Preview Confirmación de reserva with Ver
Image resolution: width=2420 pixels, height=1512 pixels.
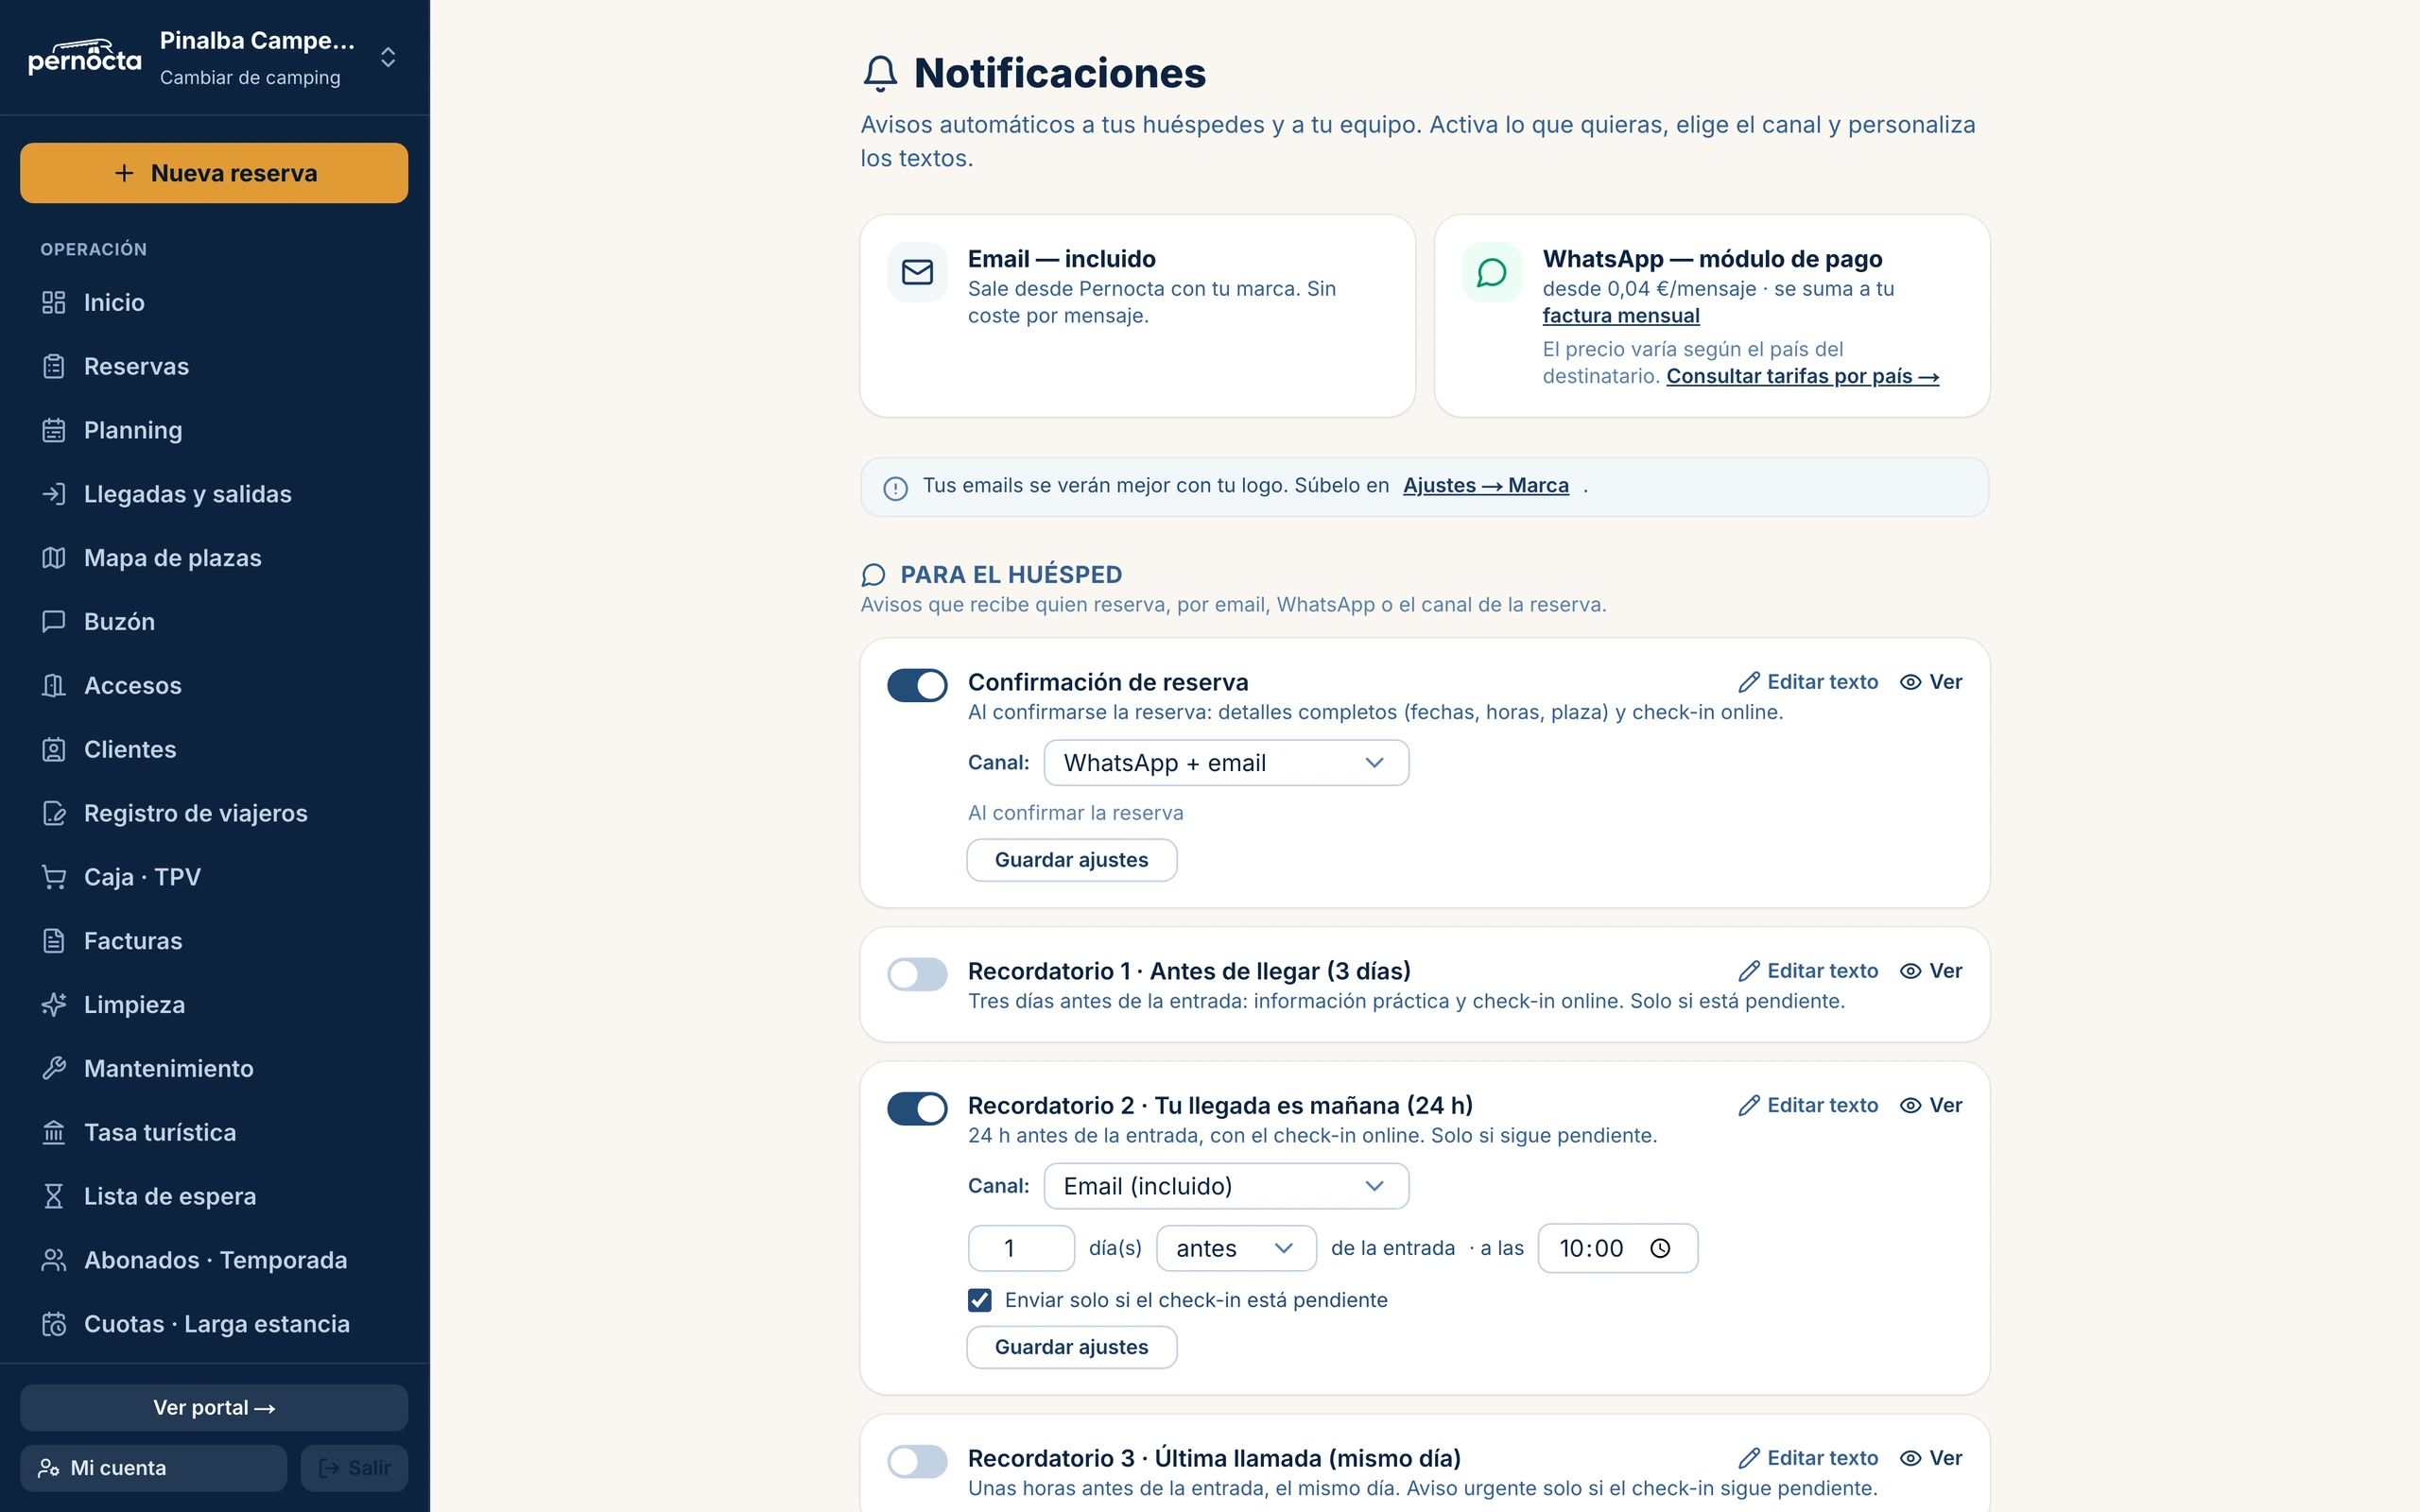click(x=1931, y=682)
